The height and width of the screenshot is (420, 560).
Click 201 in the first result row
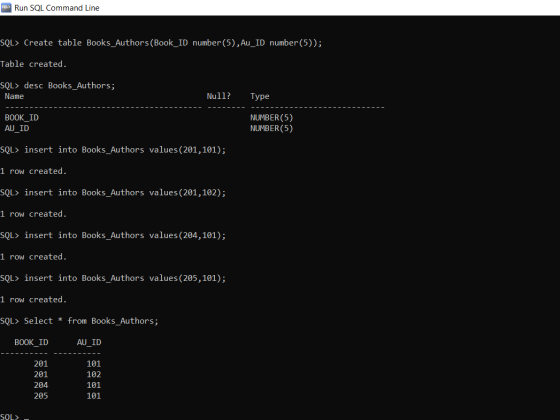coord(41,364)
